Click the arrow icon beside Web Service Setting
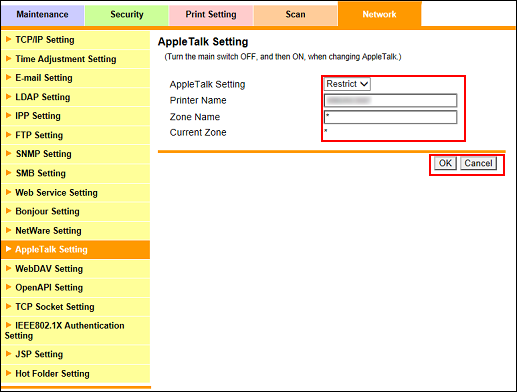The width and height of the screenshot is (517, 392). coord(9,192)
